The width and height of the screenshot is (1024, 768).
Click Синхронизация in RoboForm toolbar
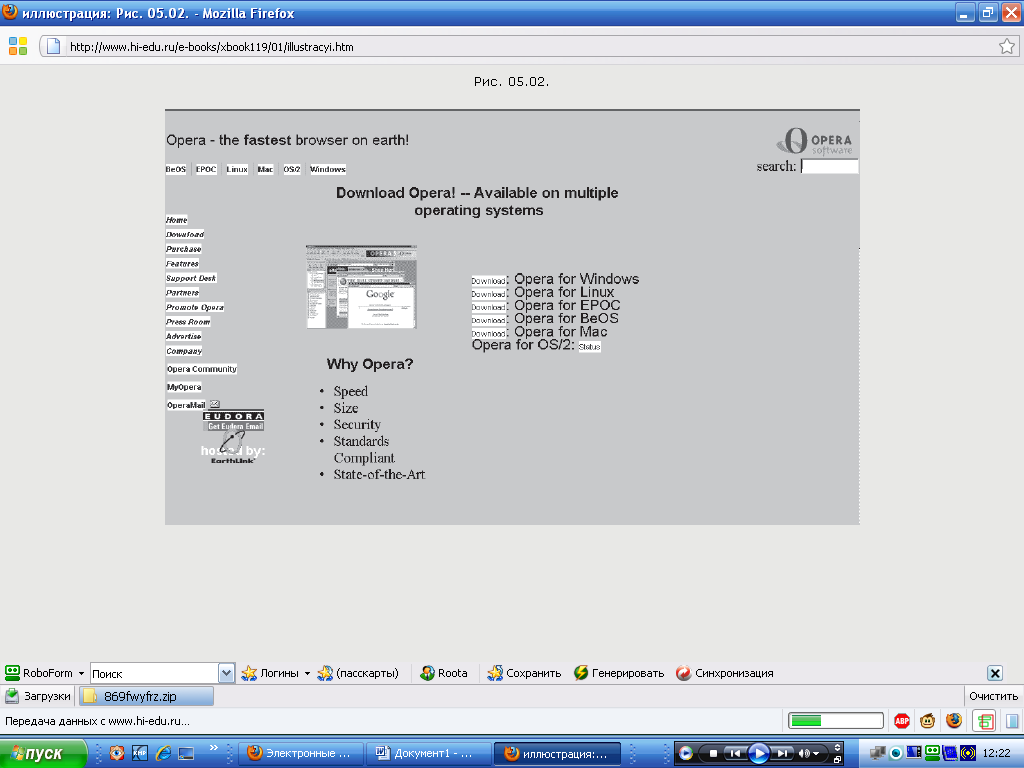pyautogui.click(x=724, y=673)
